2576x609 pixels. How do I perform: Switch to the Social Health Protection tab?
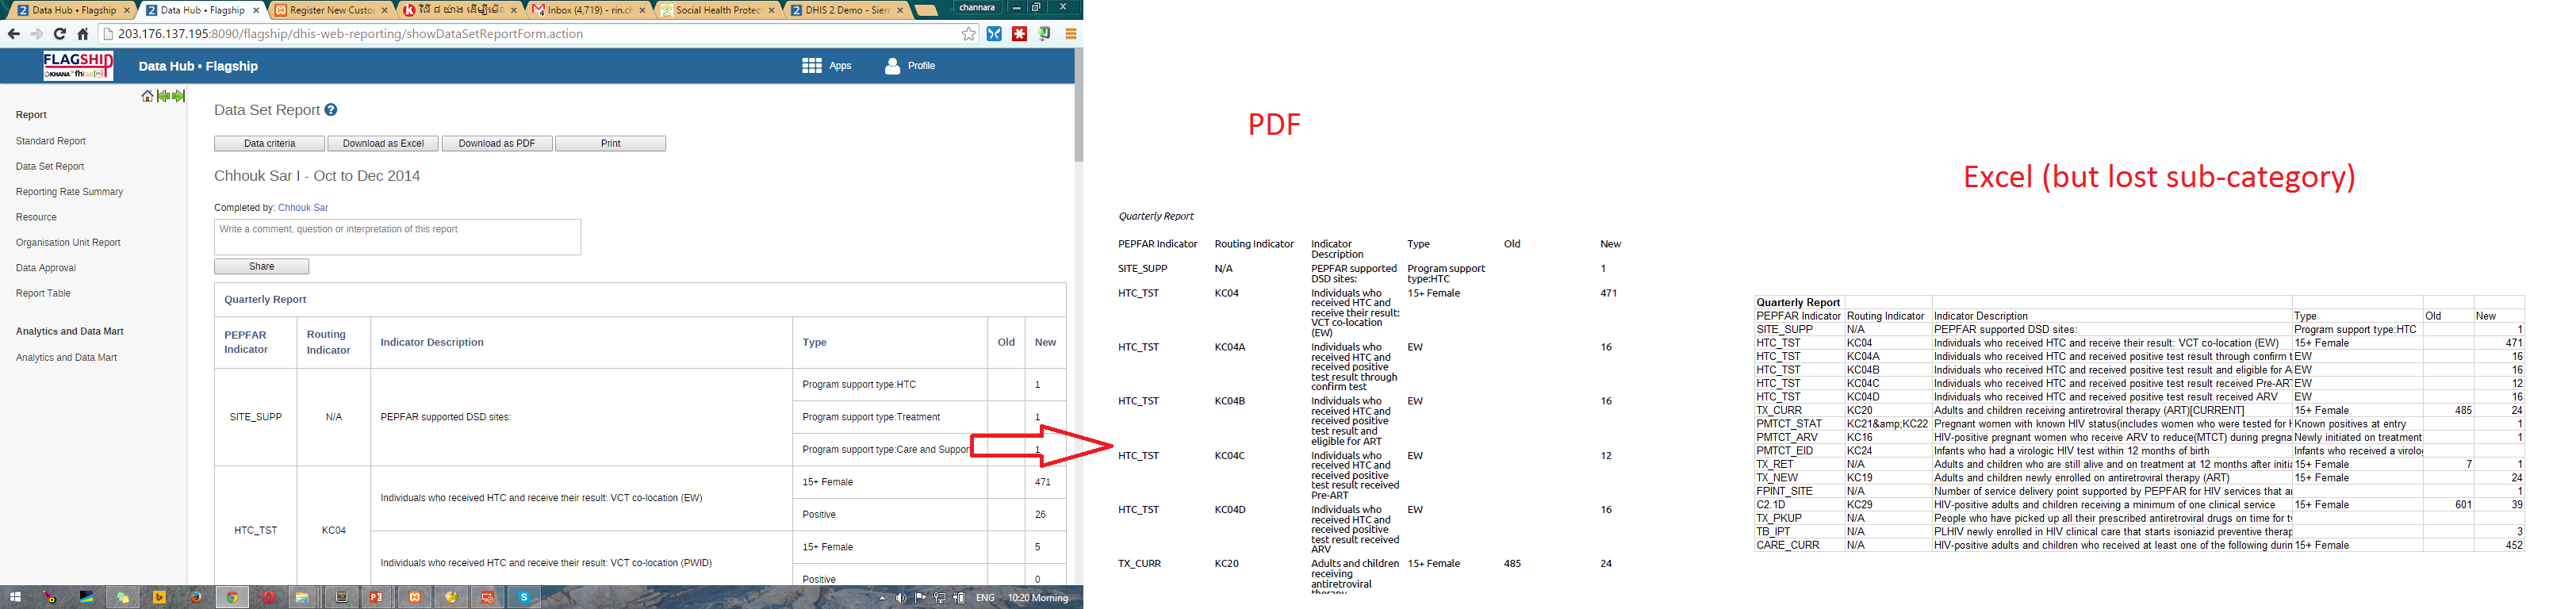pyautogui.click(x=717, y=10)
